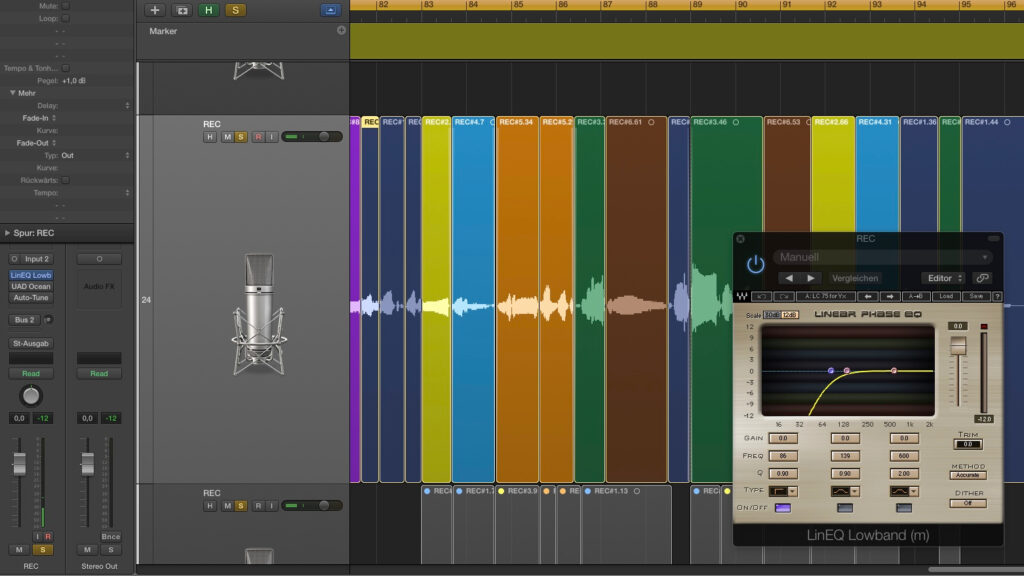1024x576 pixels.
Task: Collapse the Mehr section triangle
Action: 12,93
